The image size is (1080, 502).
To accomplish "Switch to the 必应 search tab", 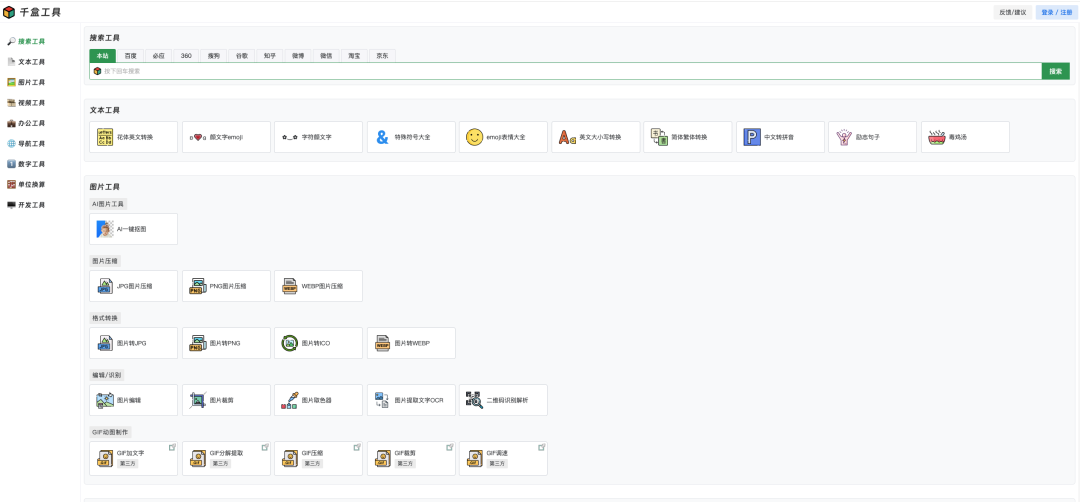I will coord(158,56).
